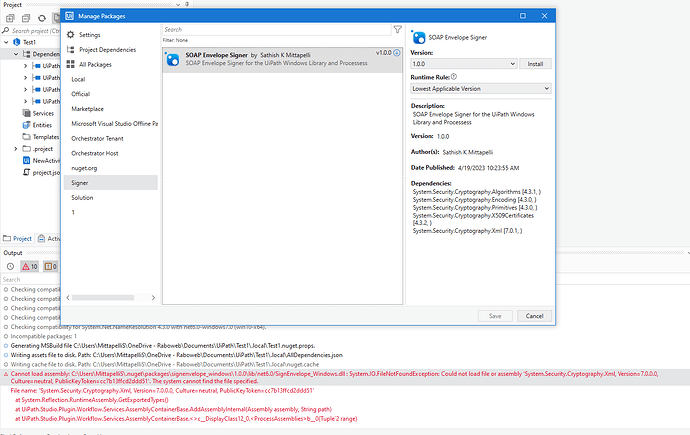Click the Output panel search field
The height and width of the screenshot is (435, 690).
[31, 280]
